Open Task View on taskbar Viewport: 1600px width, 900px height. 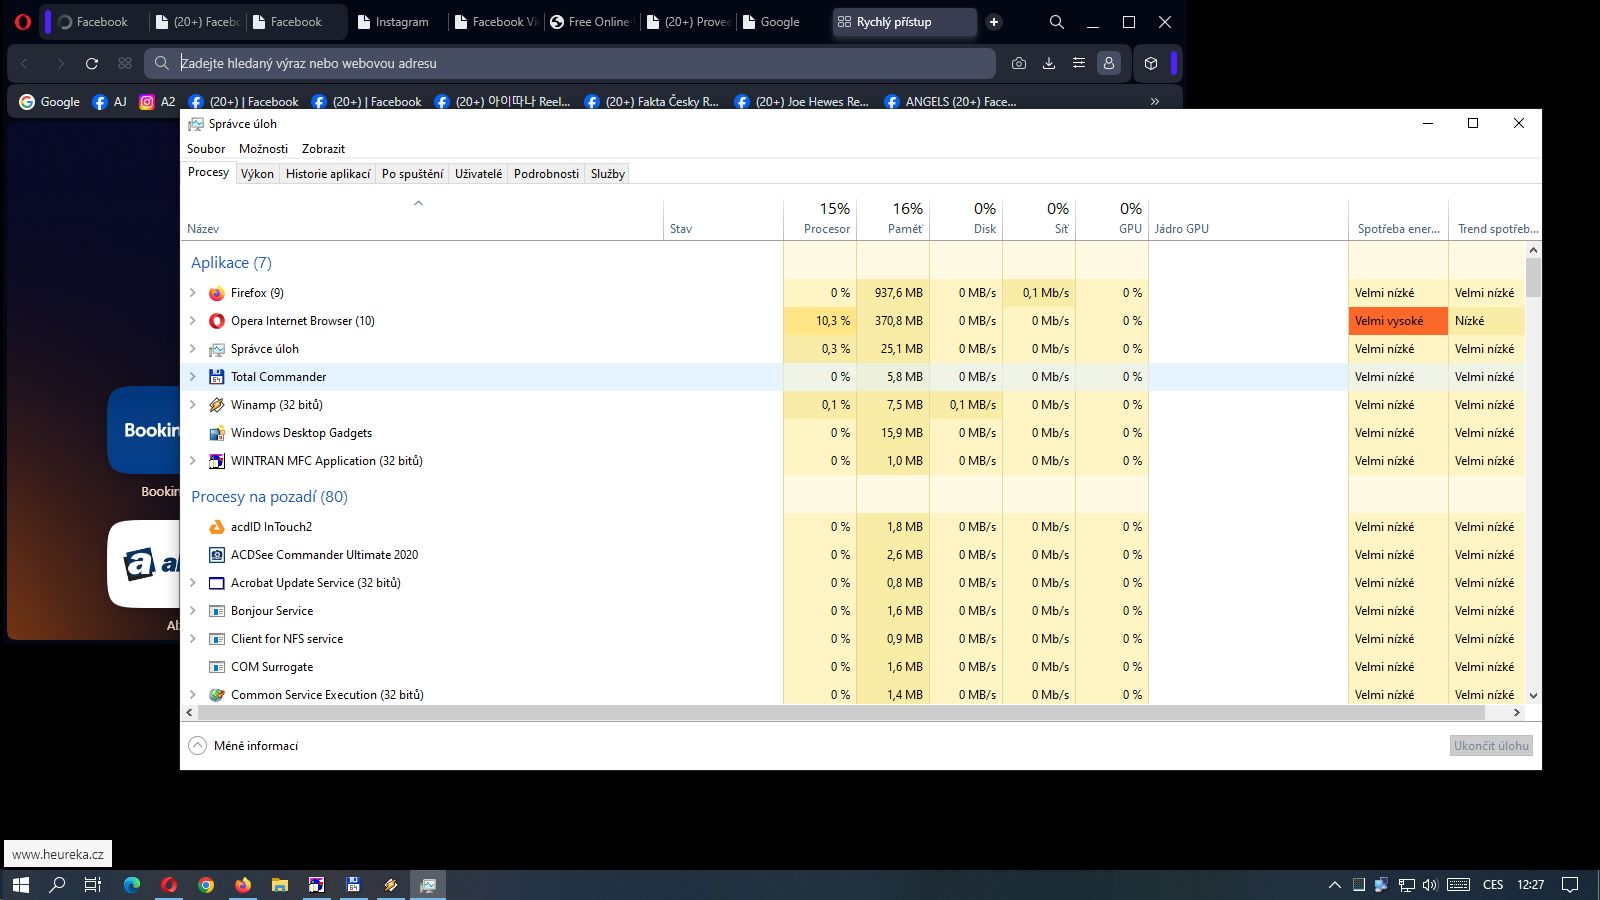tap(93, 885)
